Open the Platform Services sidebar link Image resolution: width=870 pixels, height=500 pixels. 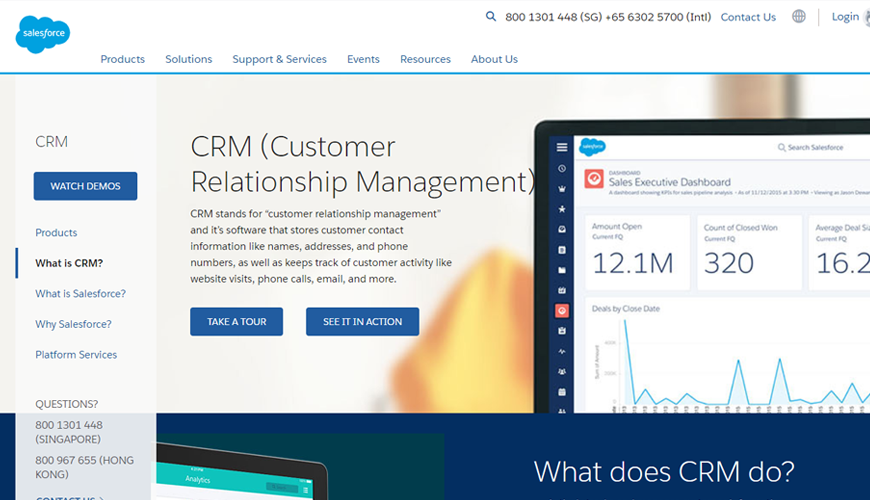[x=76, y=355]
